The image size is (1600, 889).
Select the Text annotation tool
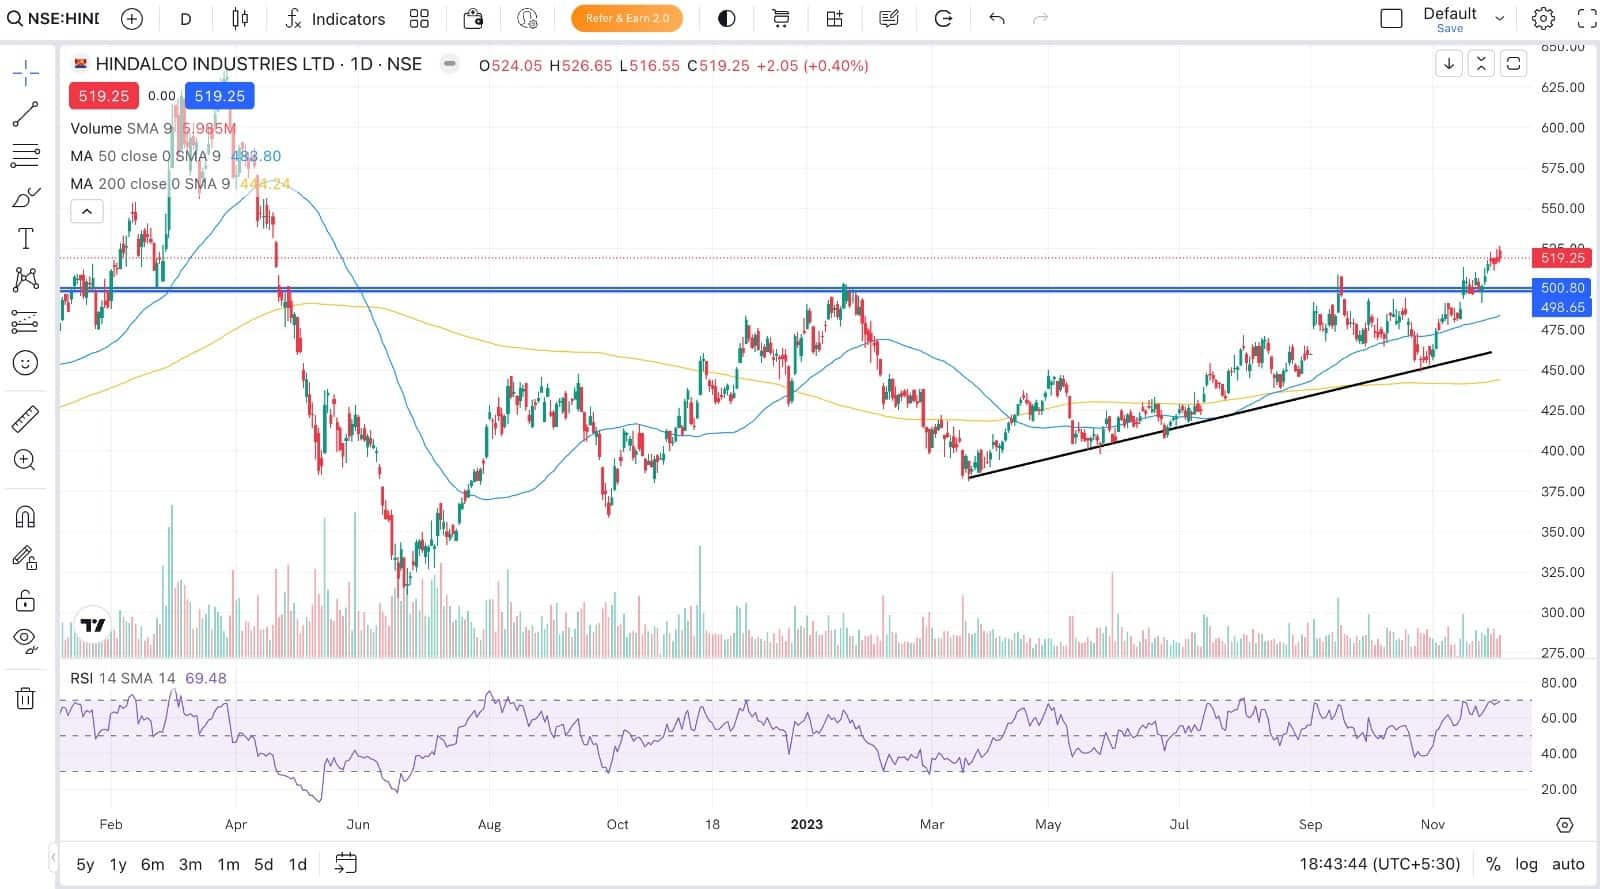point(26,238)
